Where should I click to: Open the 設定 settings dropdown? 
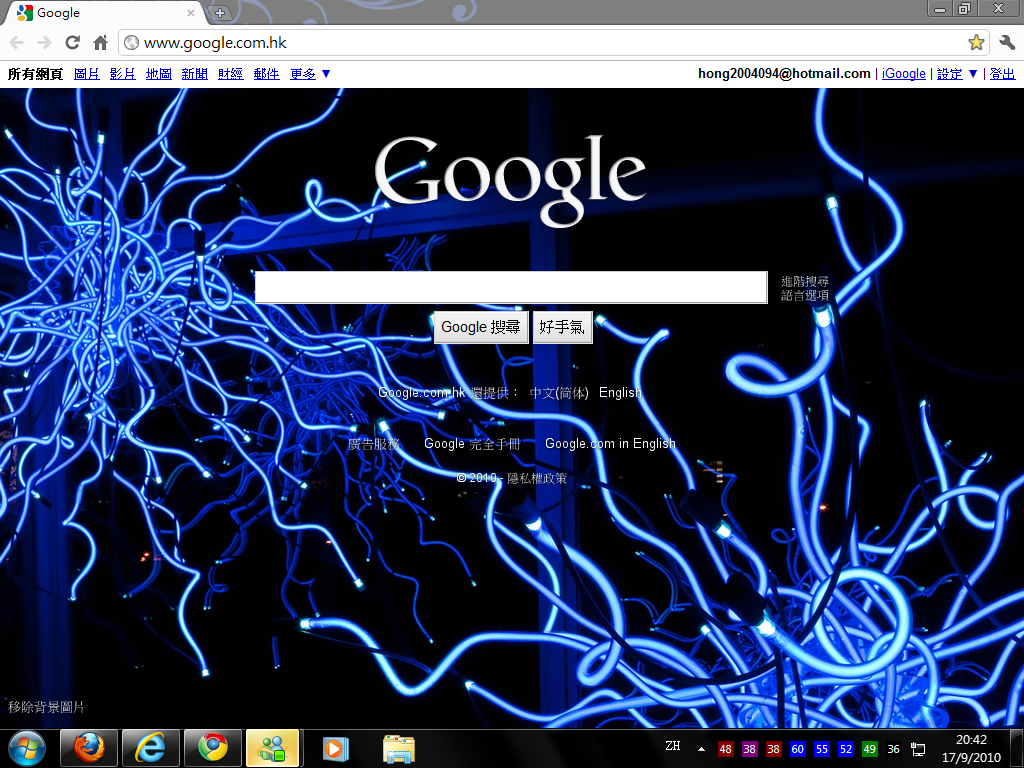pyautogui.click(x=957, y=74)
